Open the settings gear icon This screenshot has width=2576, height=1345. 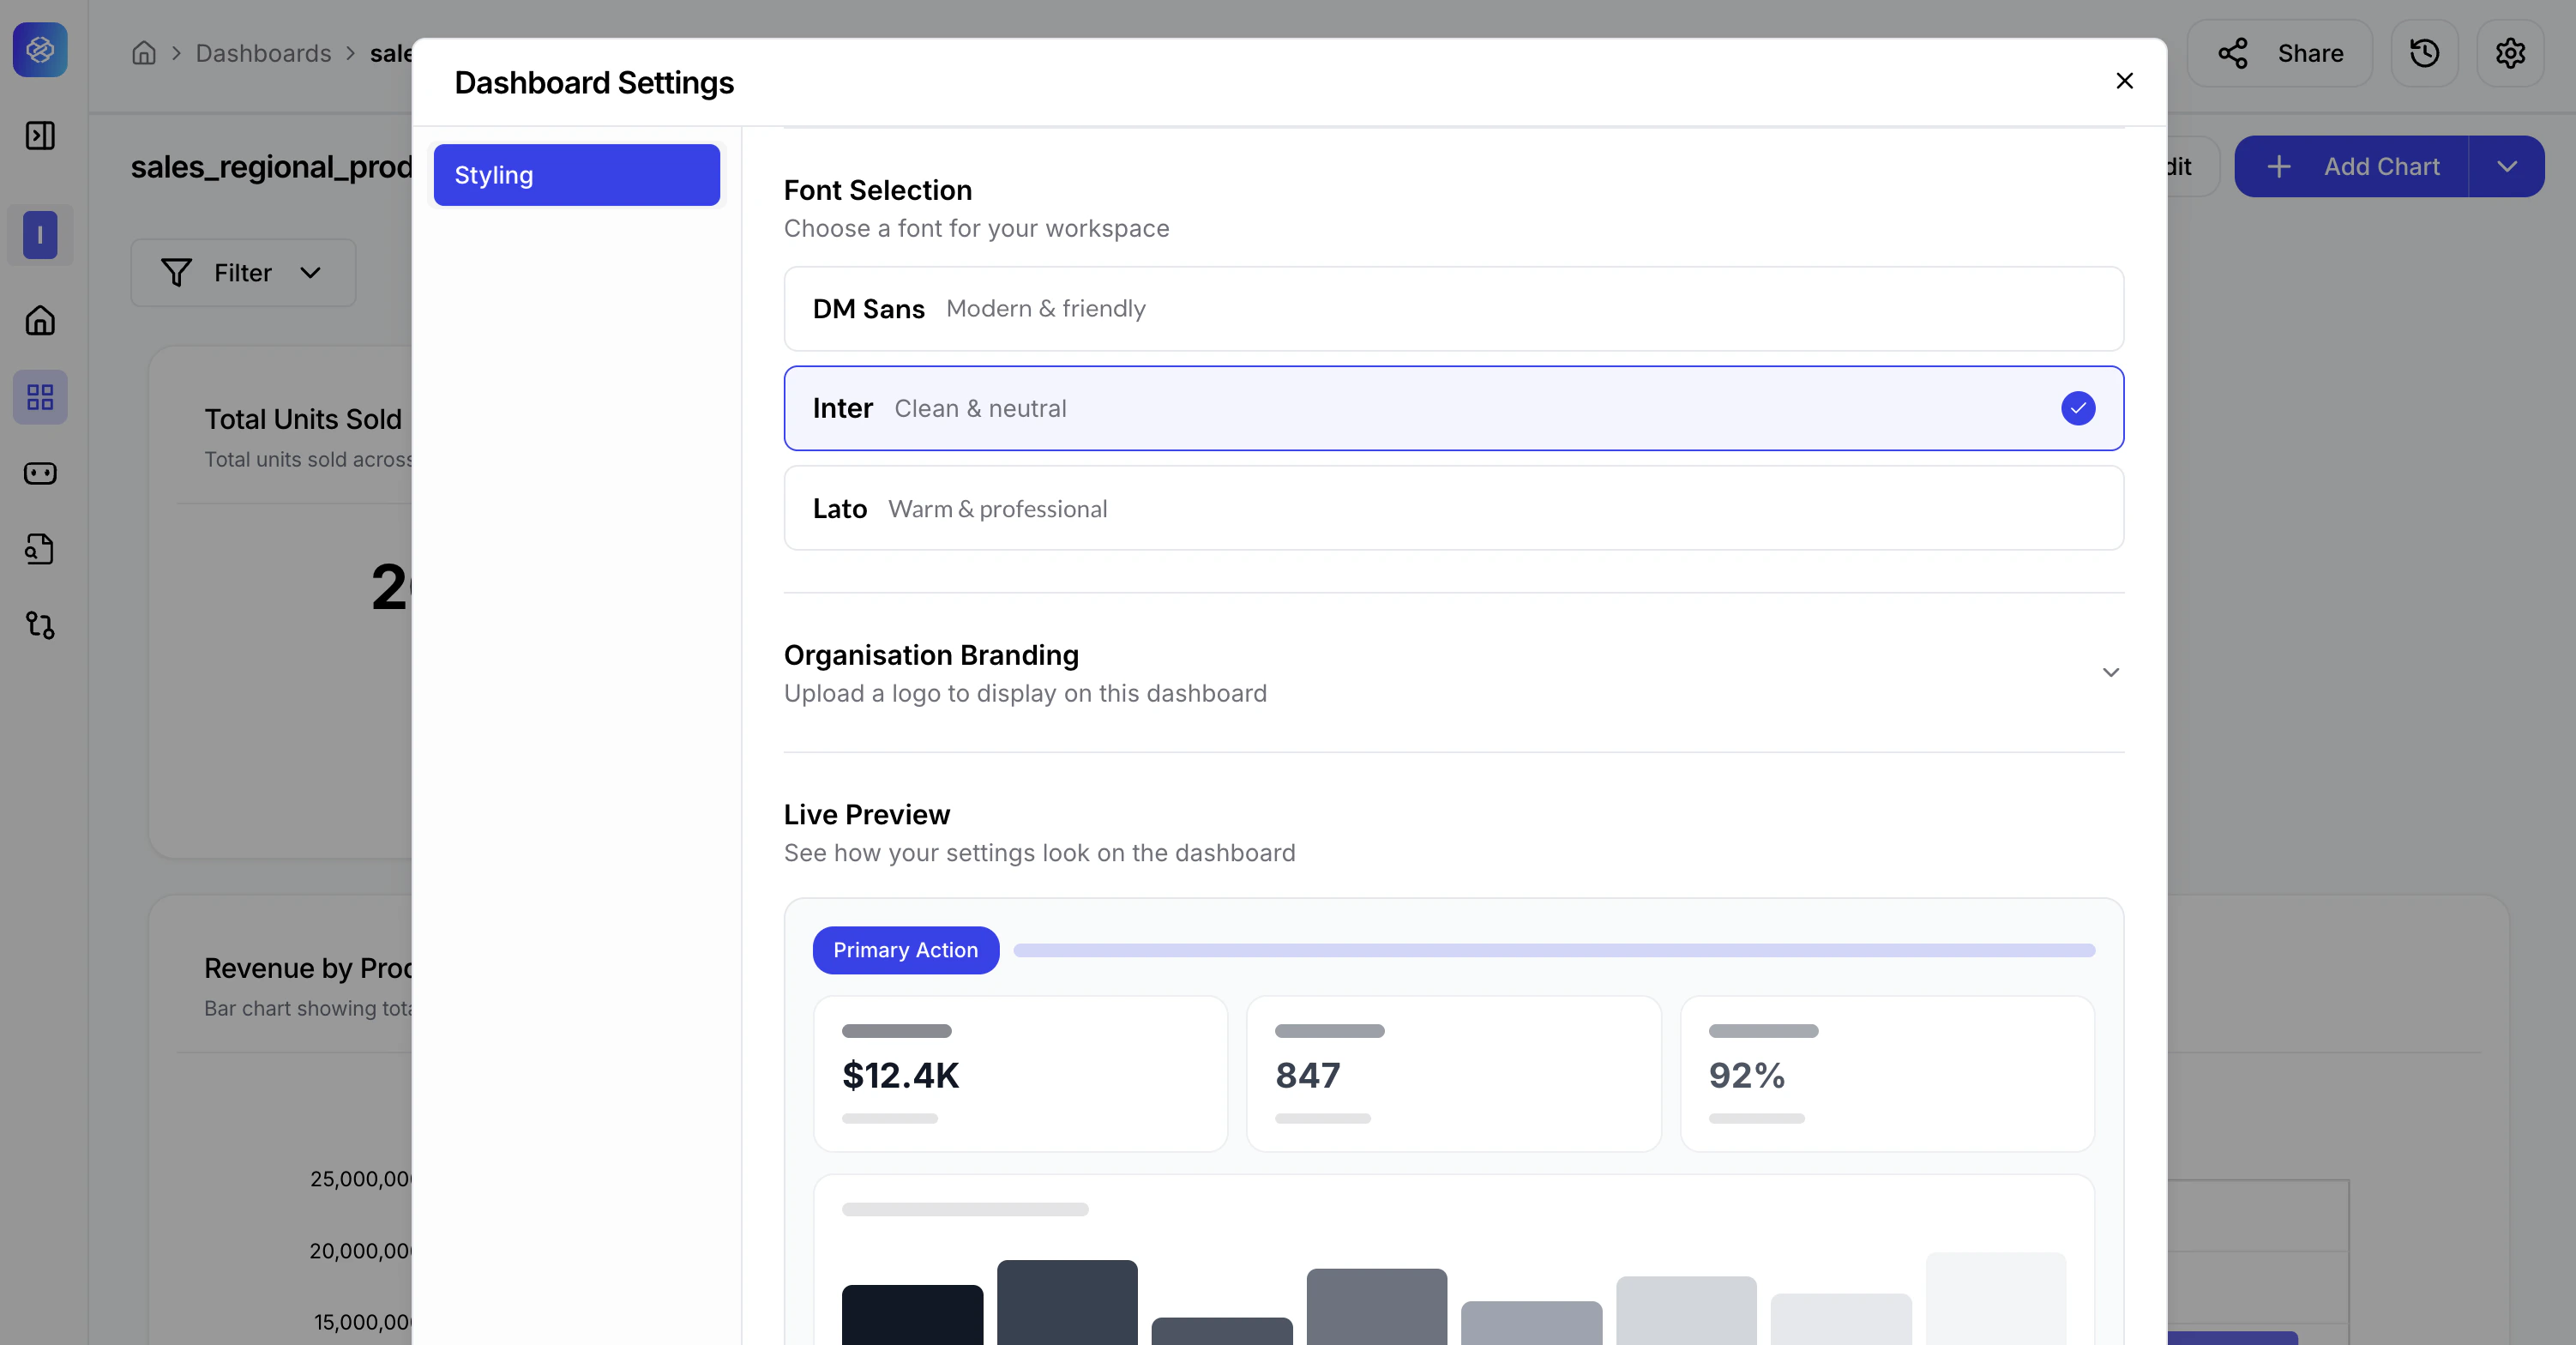tap(2510, 53)
